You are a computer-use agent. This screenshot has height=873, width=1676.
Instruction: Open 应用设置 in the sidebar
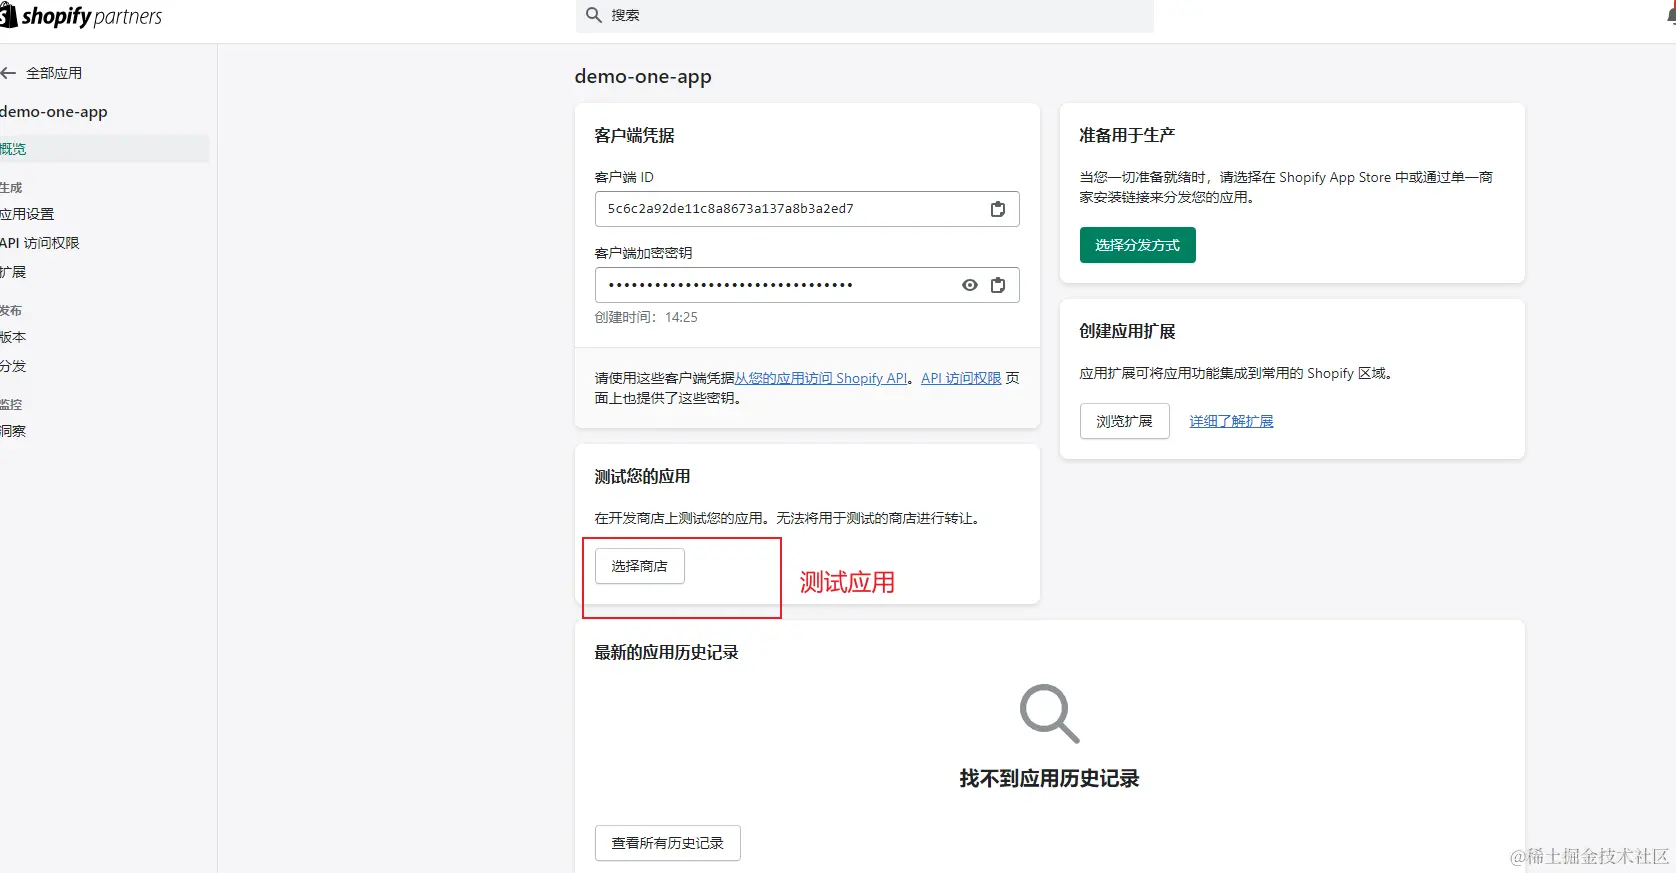click(27, 214)
